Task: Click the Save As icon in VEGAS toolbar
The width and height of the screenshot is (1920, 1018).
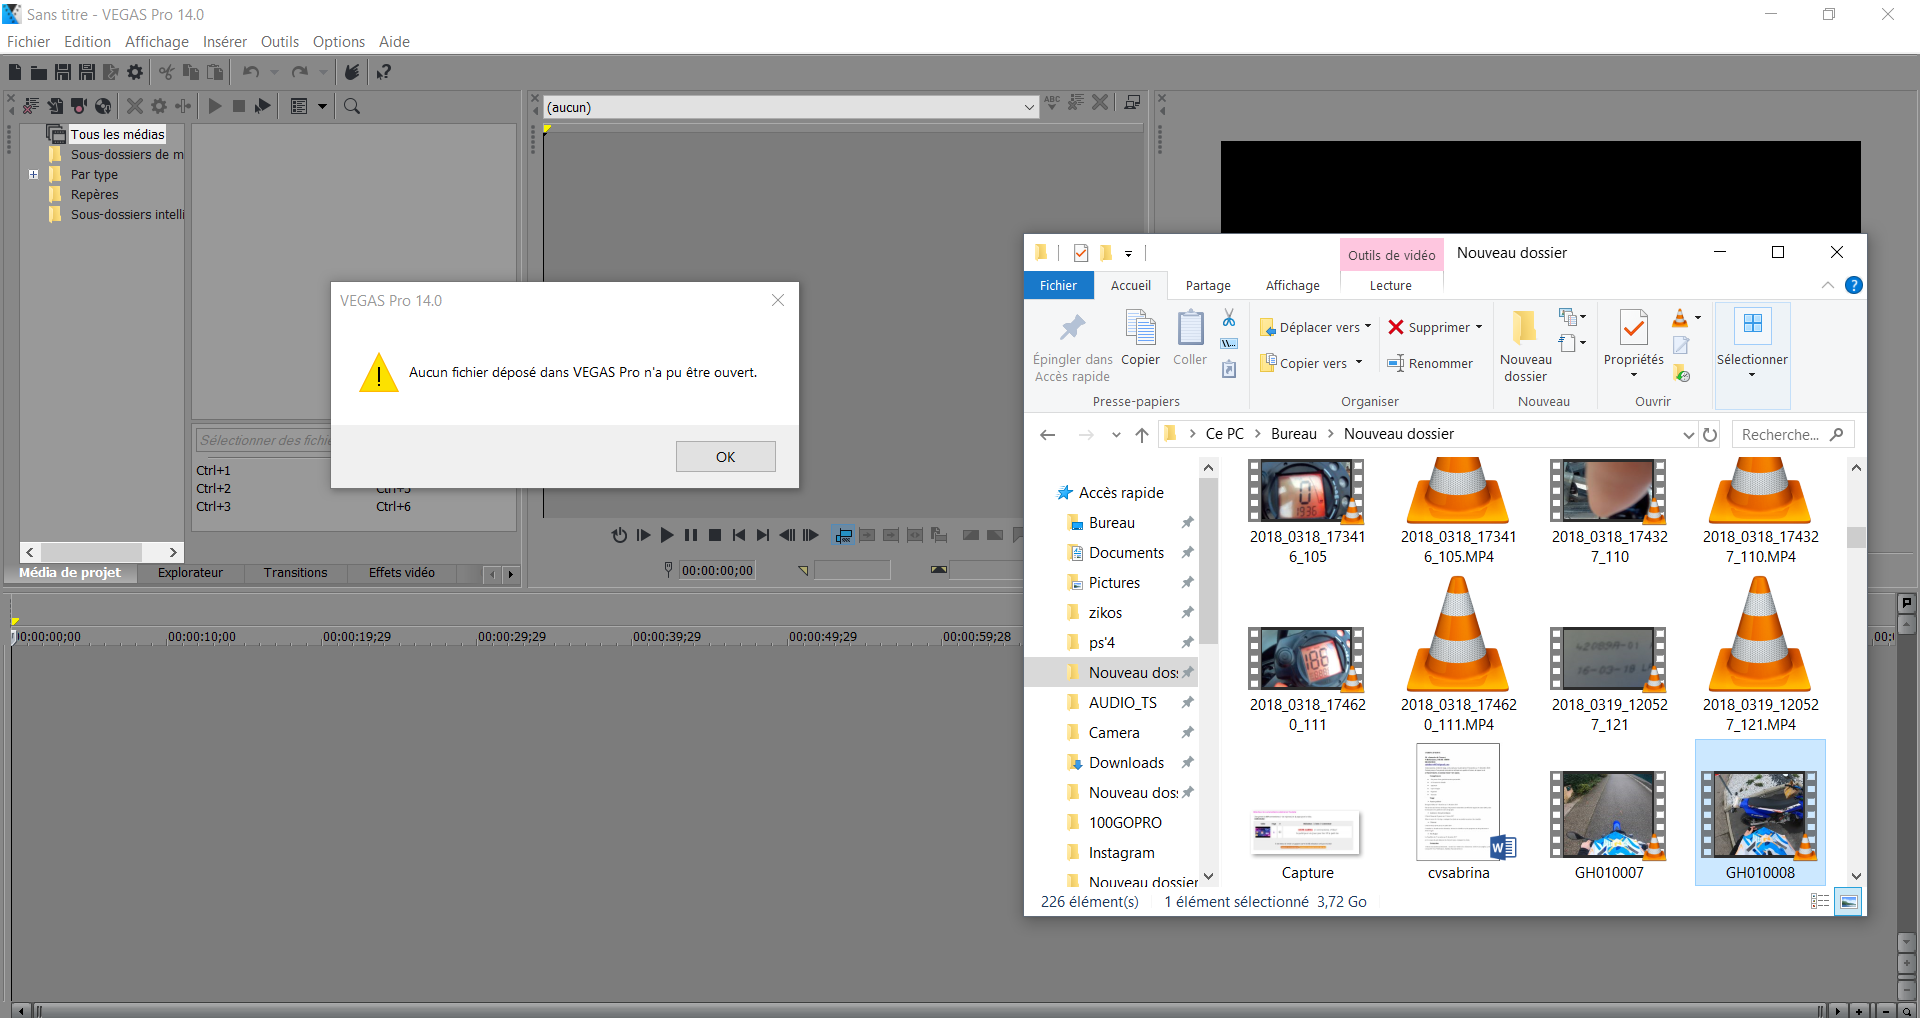Action: pyautogui.click(x=87, y=72)
